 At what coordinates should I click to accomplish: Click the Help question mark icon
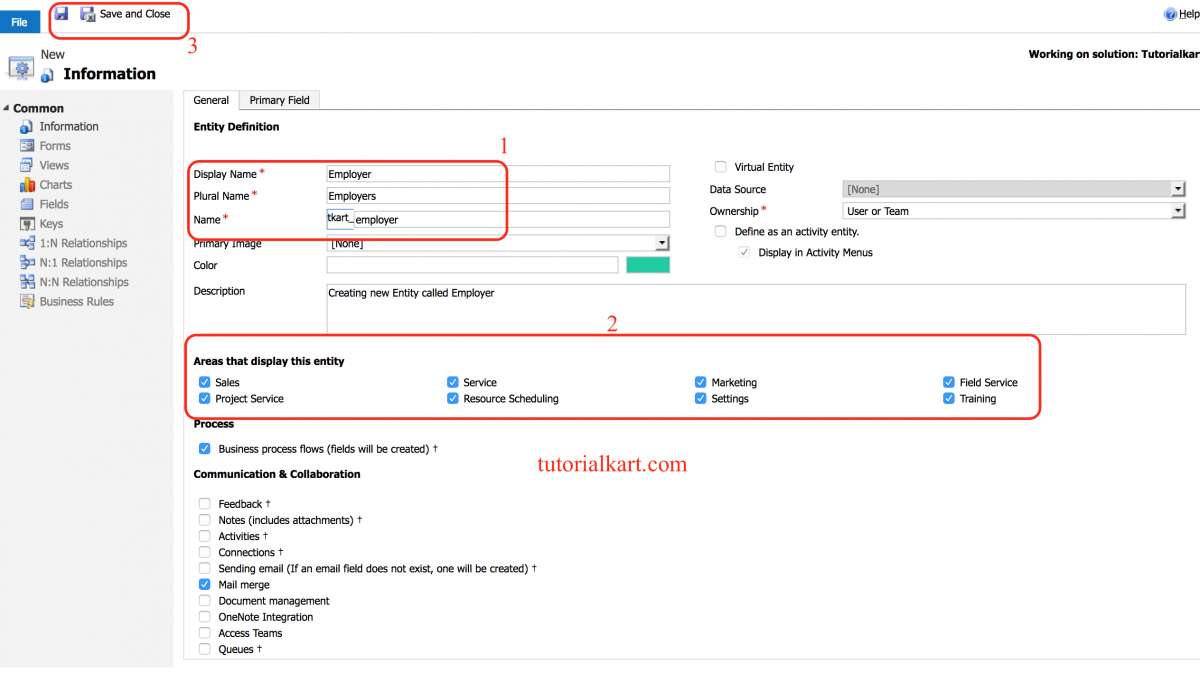1170,15
